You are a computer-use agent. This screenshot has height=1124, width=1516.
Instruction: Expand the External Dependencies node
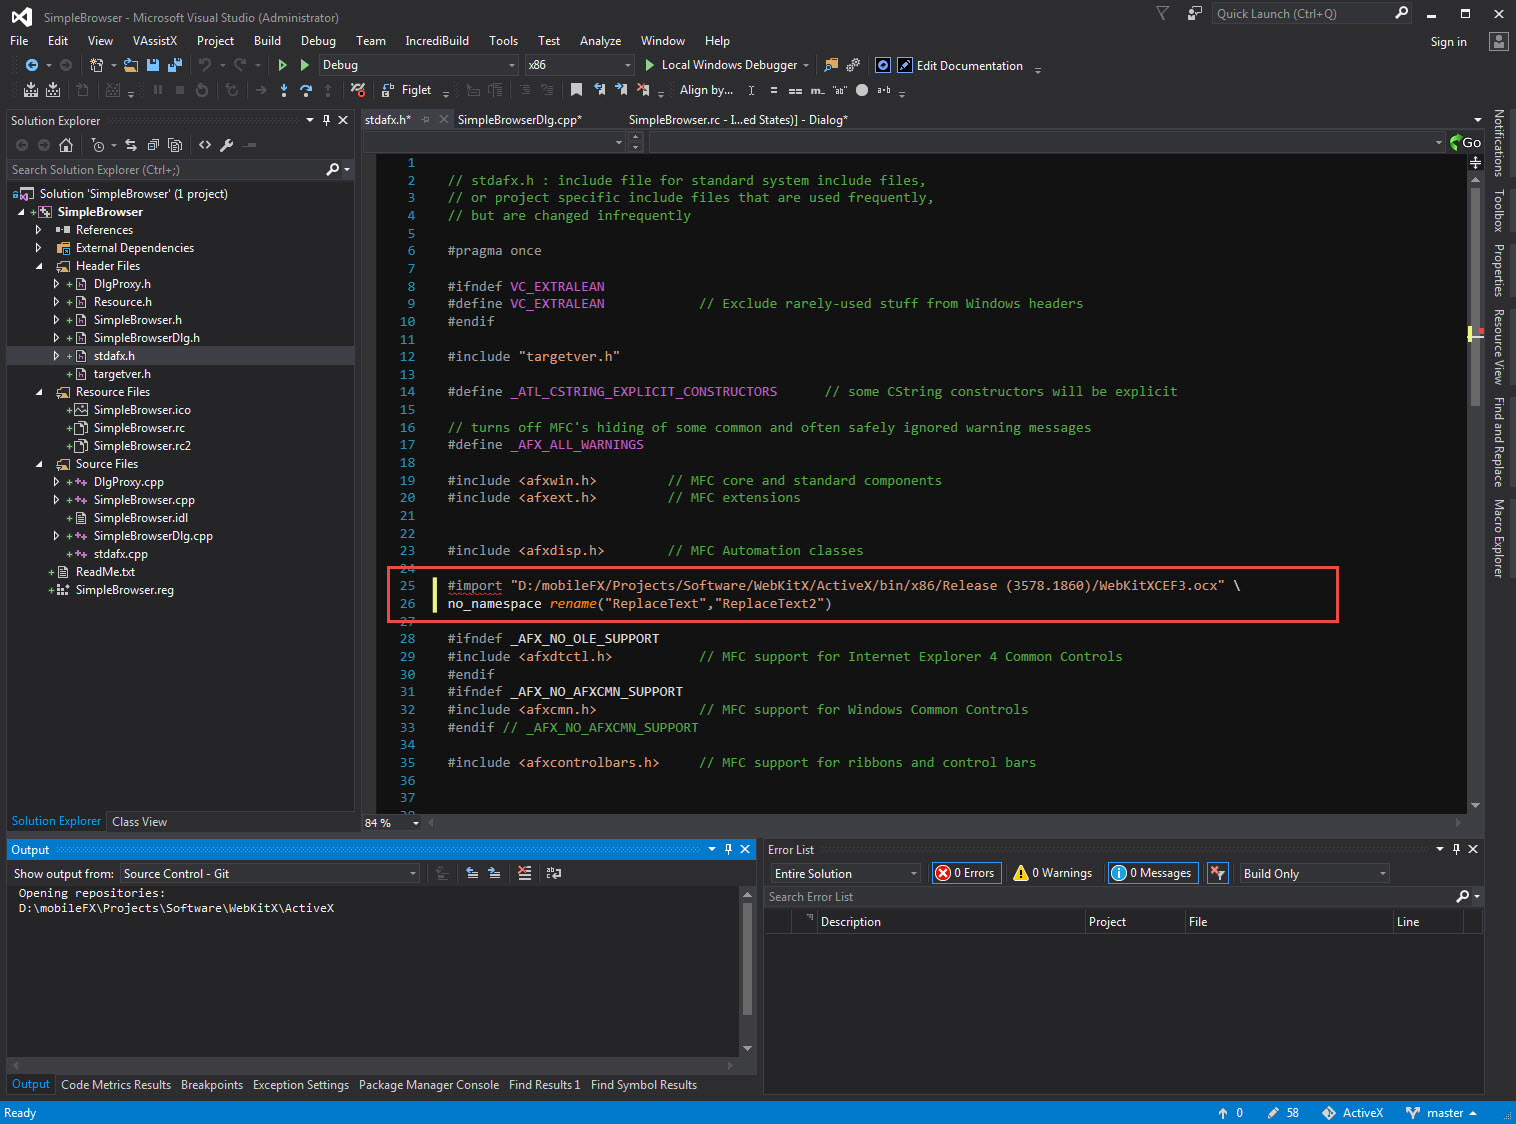[x=38, y=248]
